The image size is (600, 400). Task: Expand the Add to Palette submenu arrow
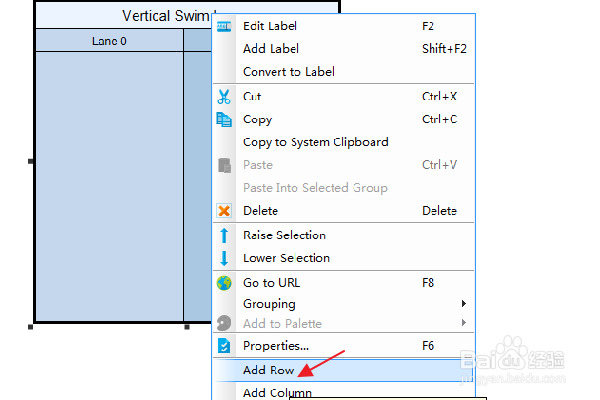[463, 323]
